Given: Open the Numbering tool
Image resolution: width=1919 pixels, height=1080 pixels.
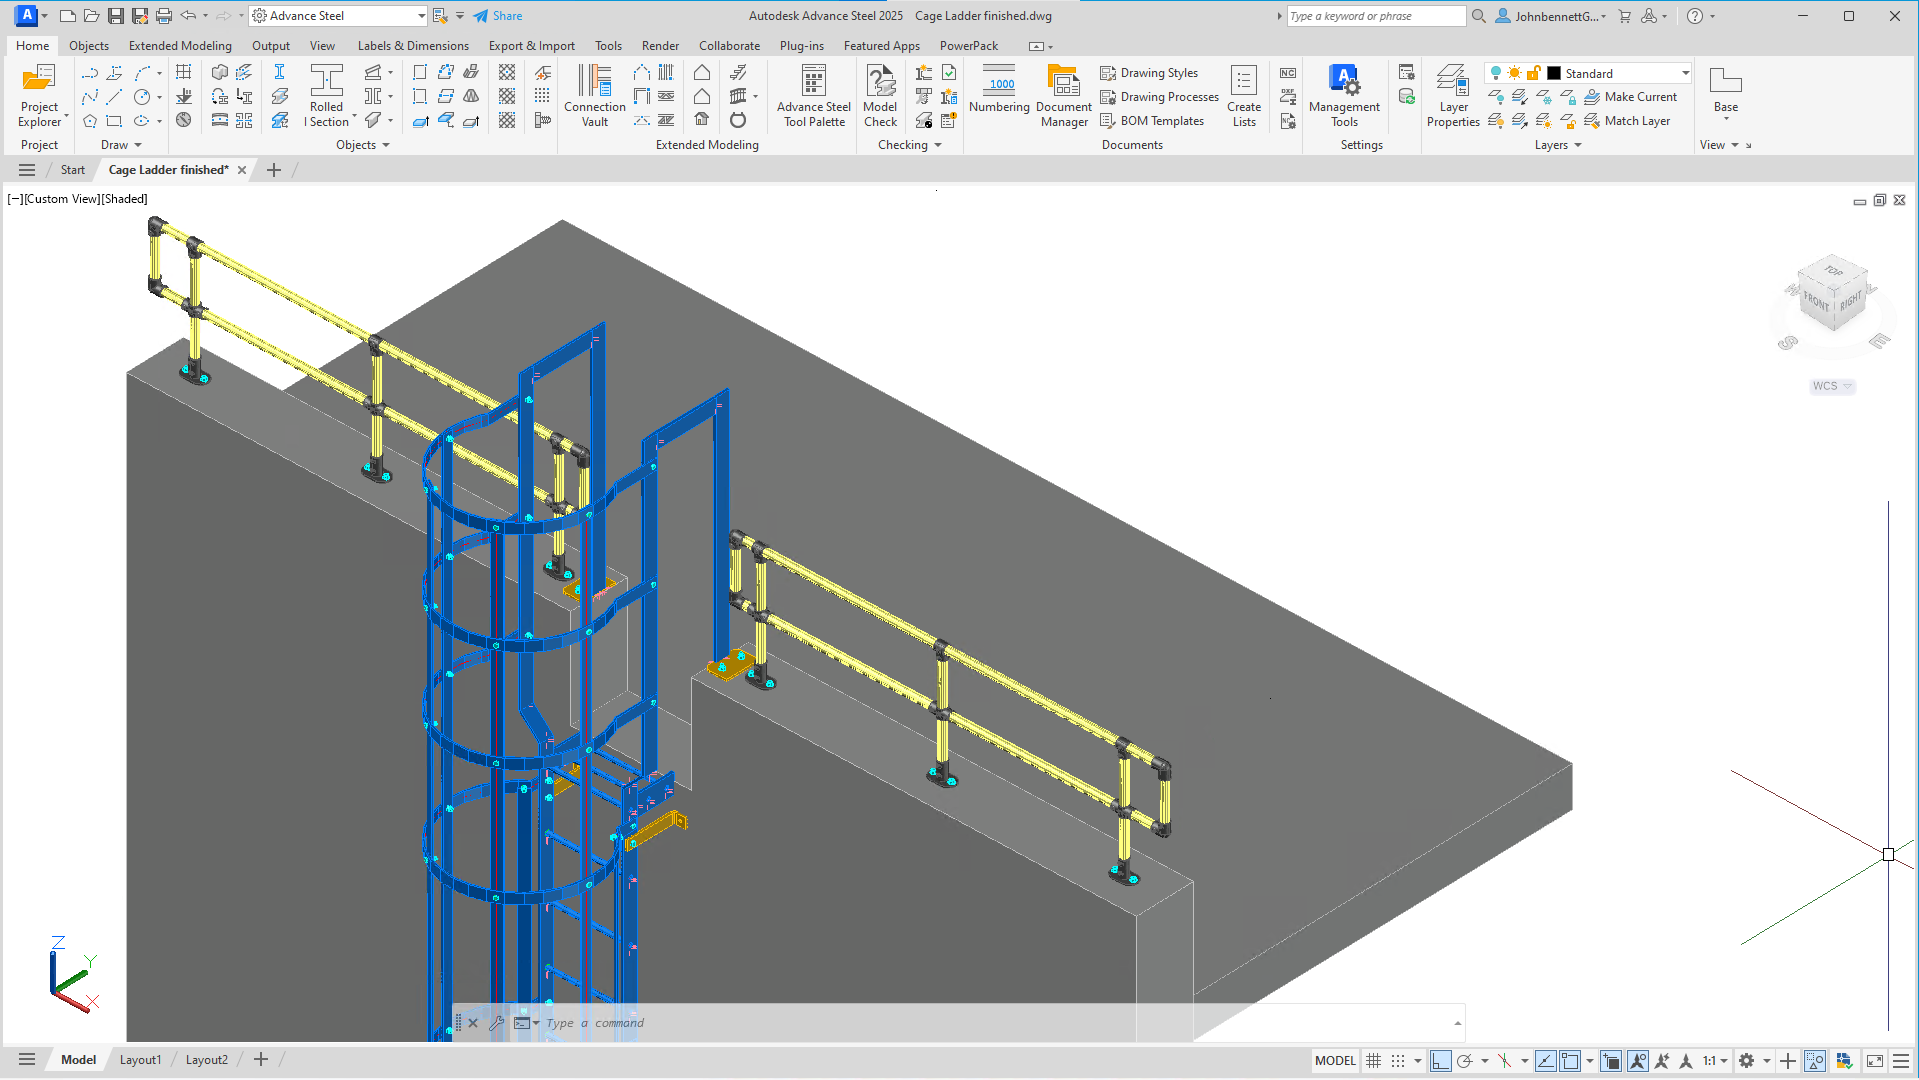Looking at the screenshot, I should [999, 90].
